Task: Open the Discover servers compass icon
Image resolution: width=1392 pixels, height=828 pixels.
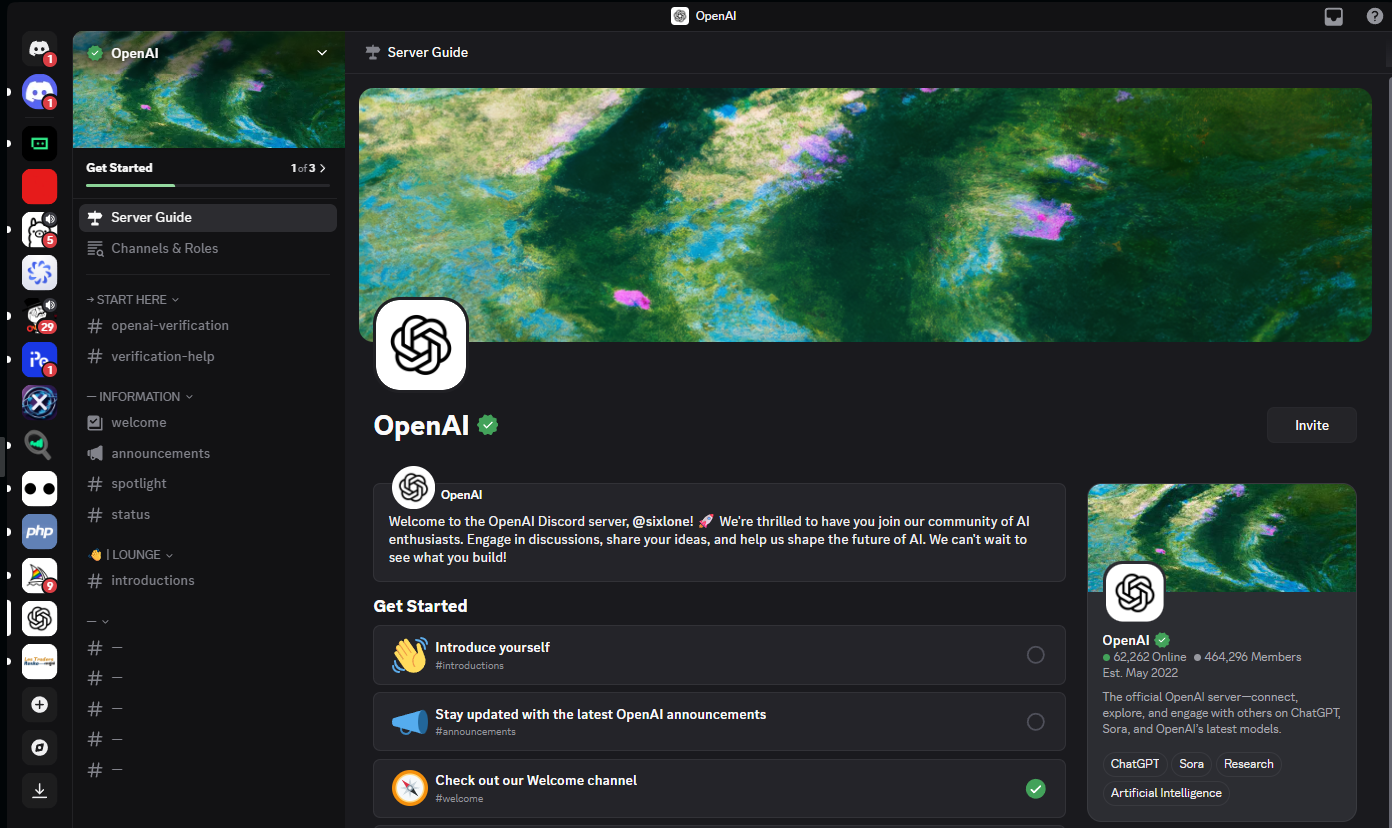Action: coord(40,748)
